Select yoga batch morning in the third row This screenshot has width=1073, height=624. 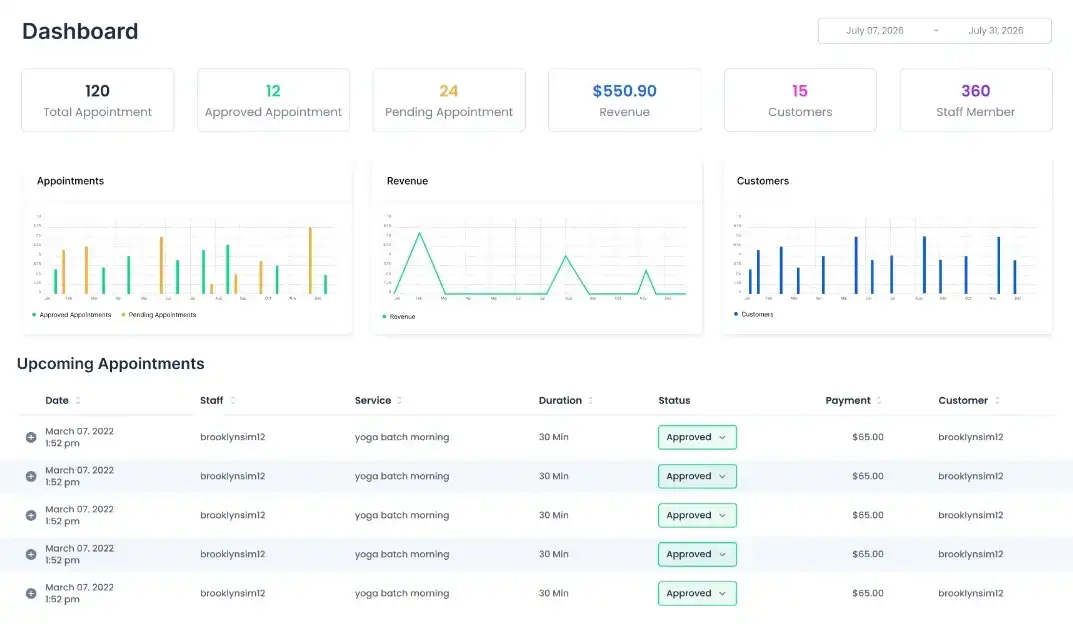point(402,515)
